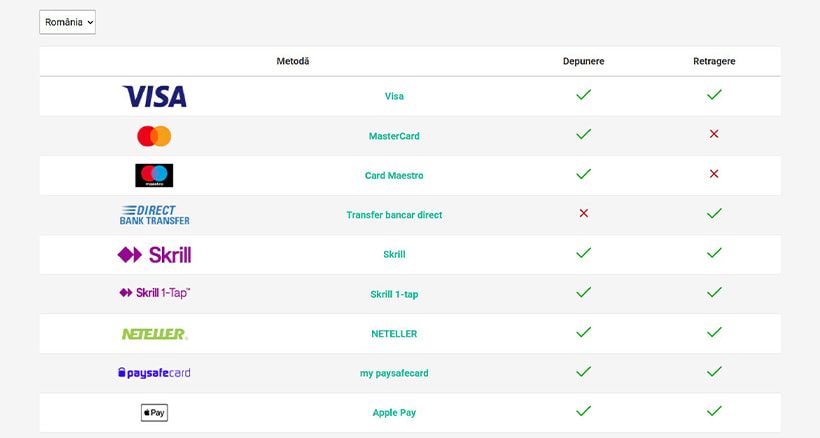Click NETELLER withdrawal checkmark
This screenshot has width=820, height=438.
(714, 332)
